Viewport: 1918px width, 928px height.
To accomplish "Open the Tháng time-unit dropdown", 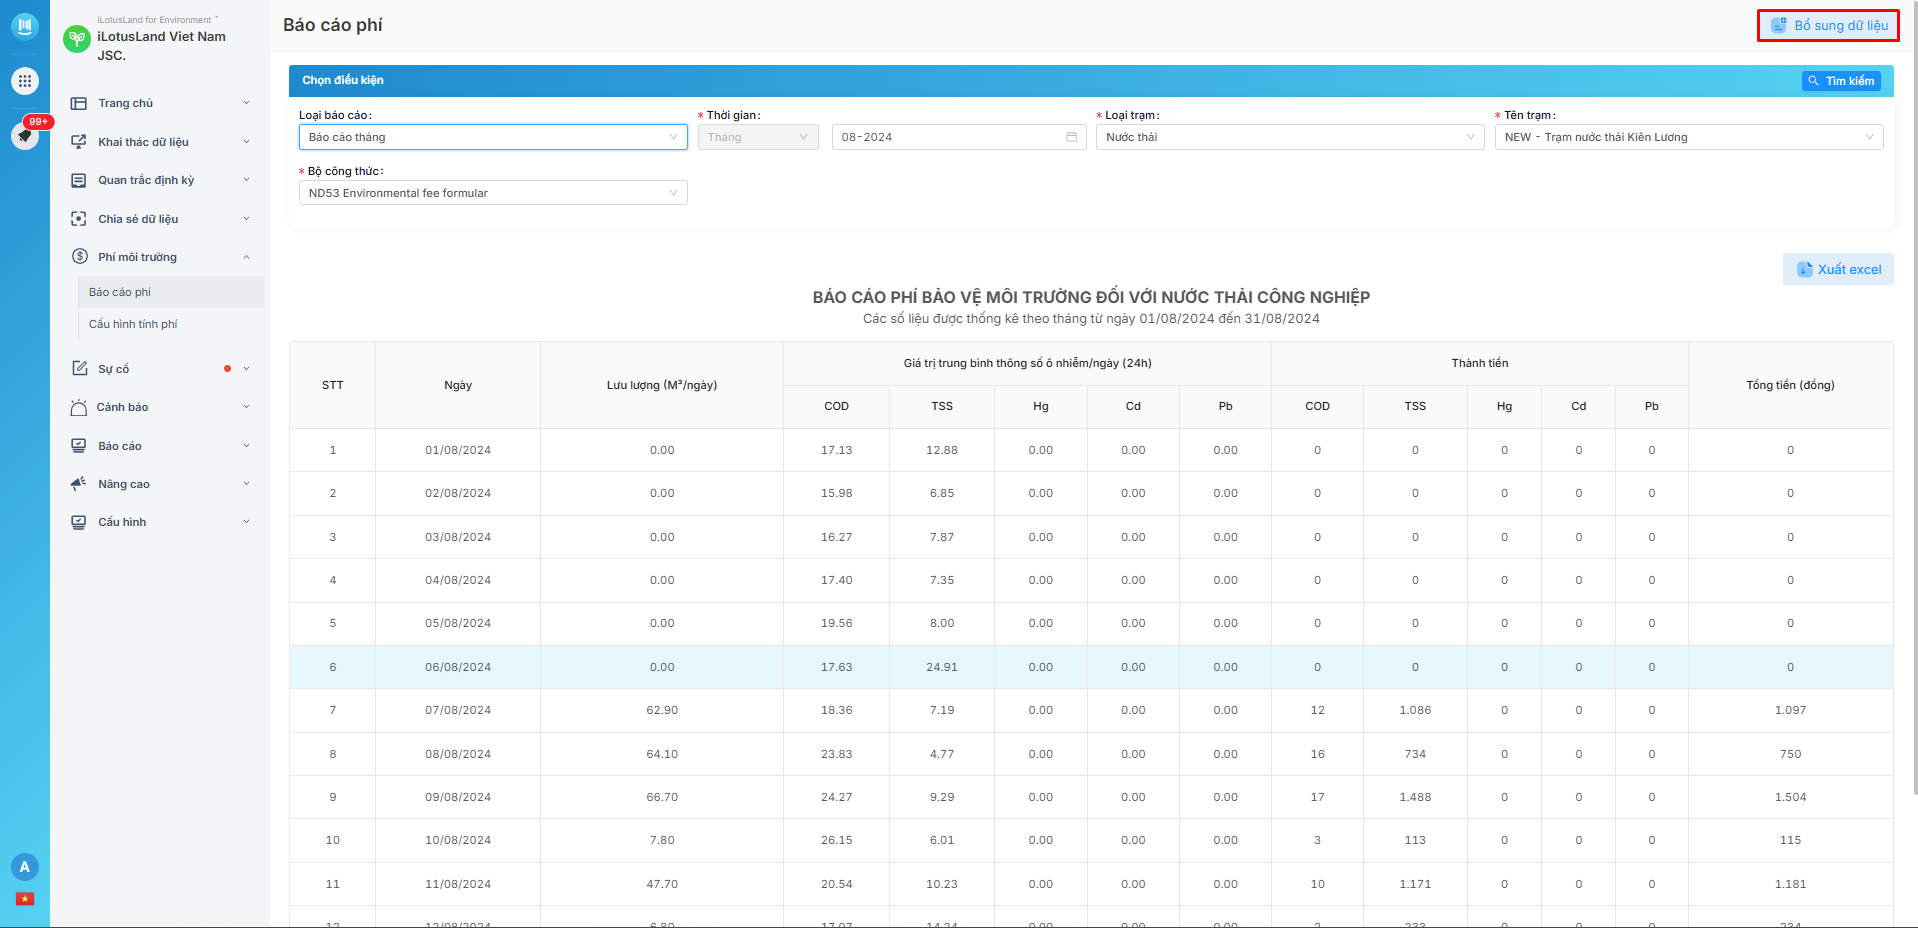I will pos(758,137).
